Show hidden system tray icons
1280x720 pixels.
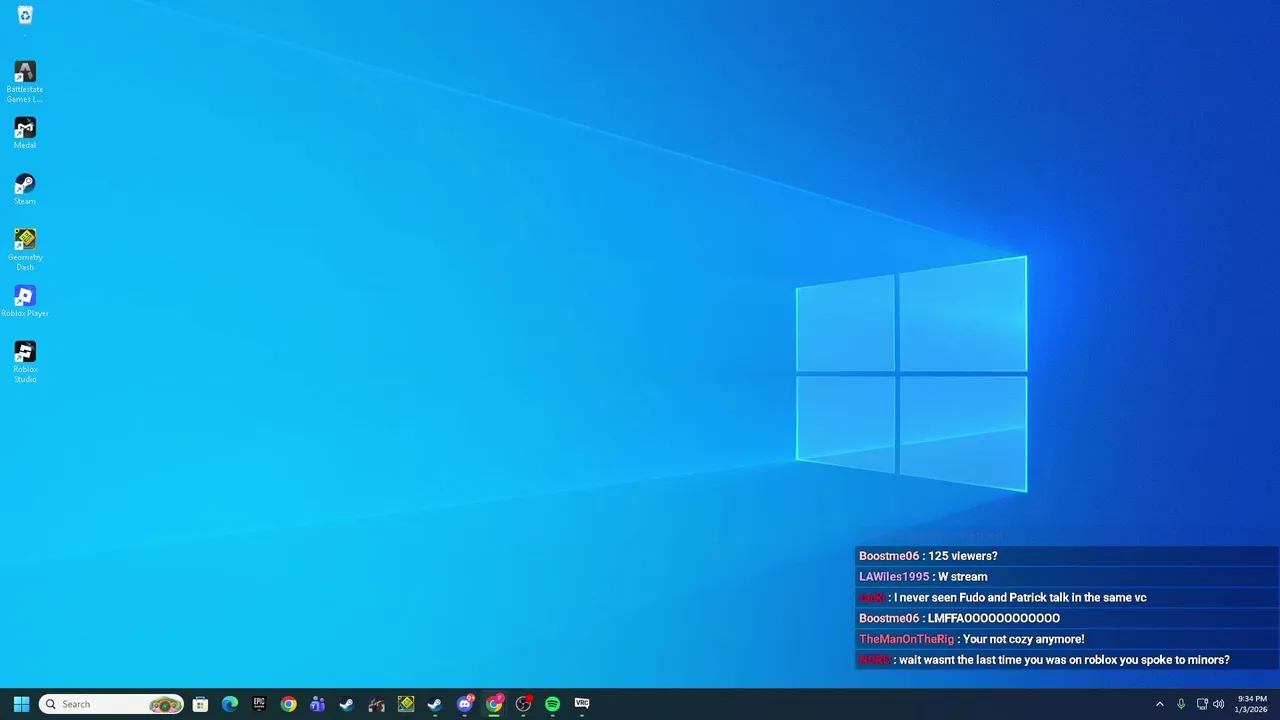tap(1160, 704)
